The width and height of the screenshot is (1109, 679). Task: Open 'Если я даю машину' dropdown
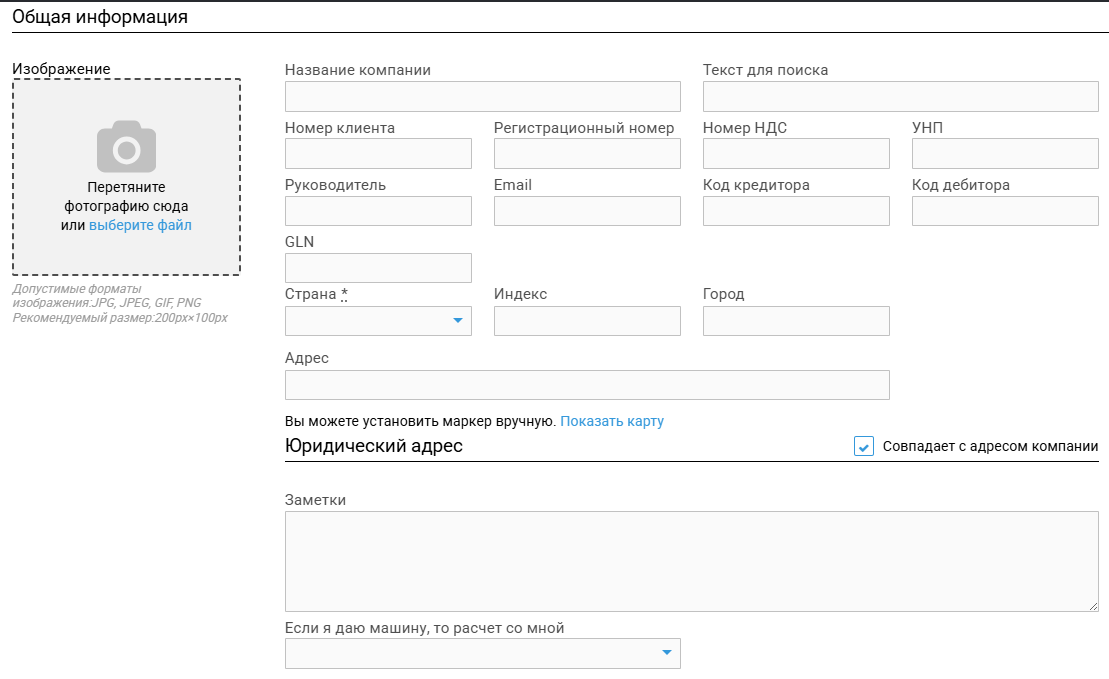[482, 654]
